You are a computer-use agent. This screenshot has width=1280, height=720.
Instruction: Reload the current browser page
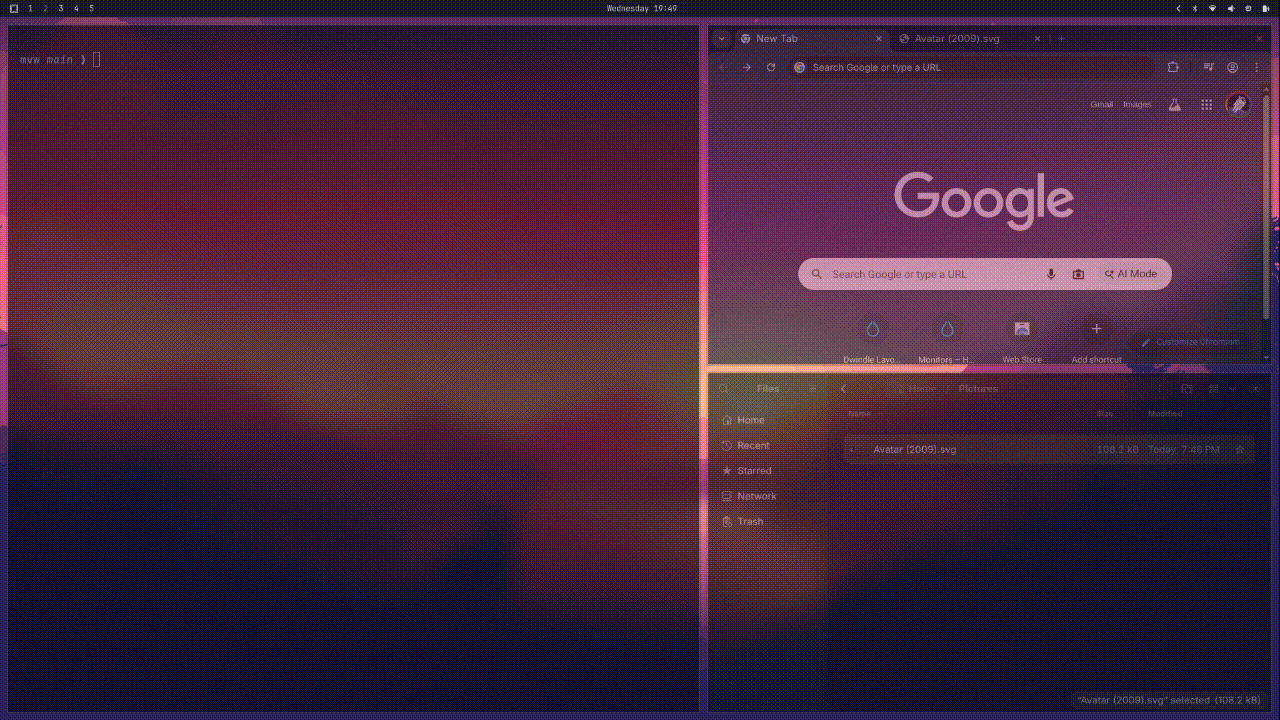pyautogui.click(x=771, y=67)
